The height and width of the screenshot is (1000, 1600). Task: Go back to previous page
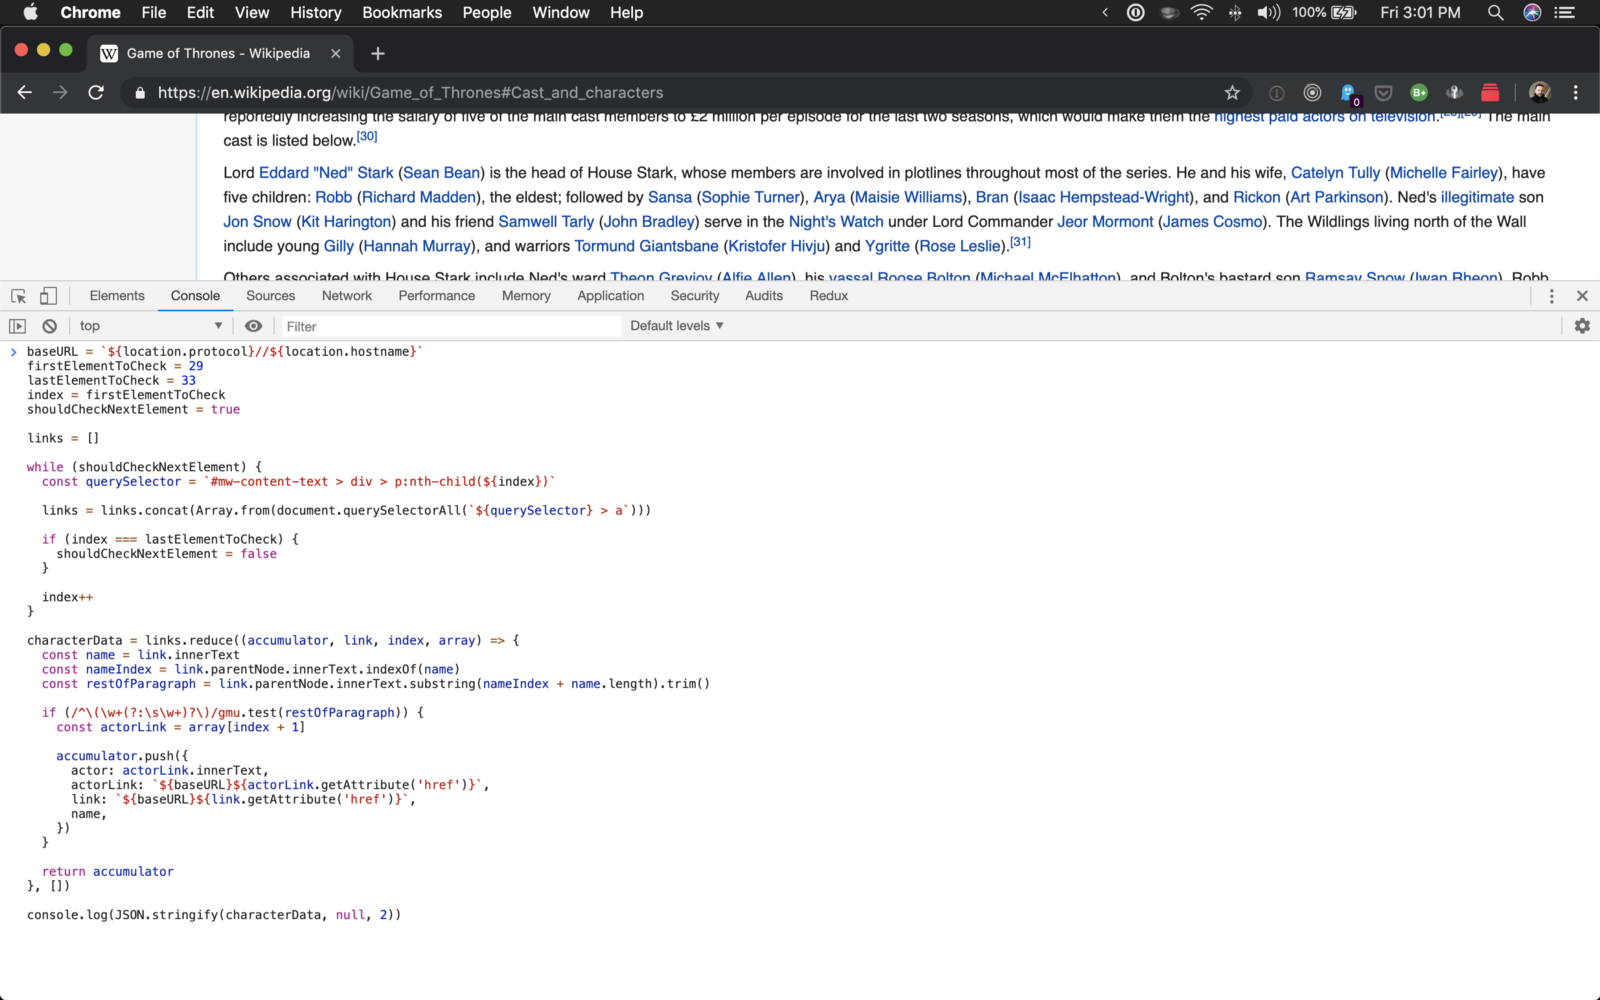pyautogui.click(x=25, y=93)
